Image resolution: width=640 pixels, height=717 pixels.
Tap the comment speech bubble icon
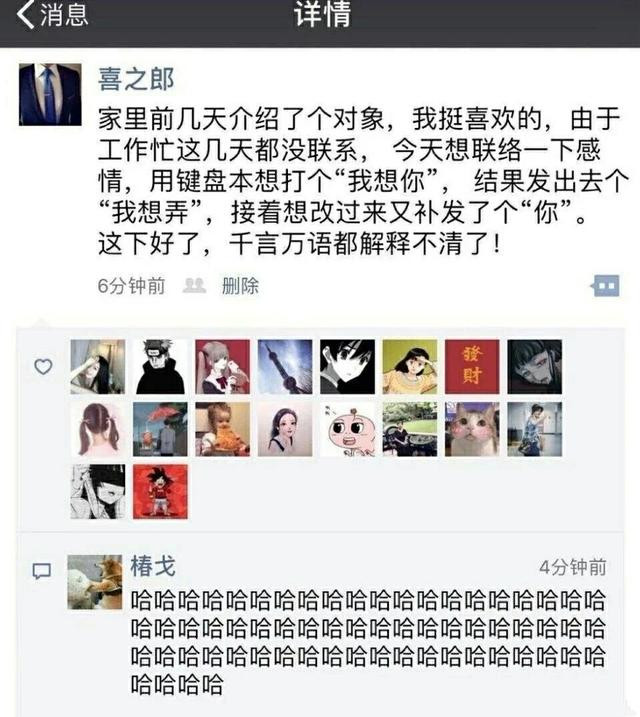coord(42,571)
